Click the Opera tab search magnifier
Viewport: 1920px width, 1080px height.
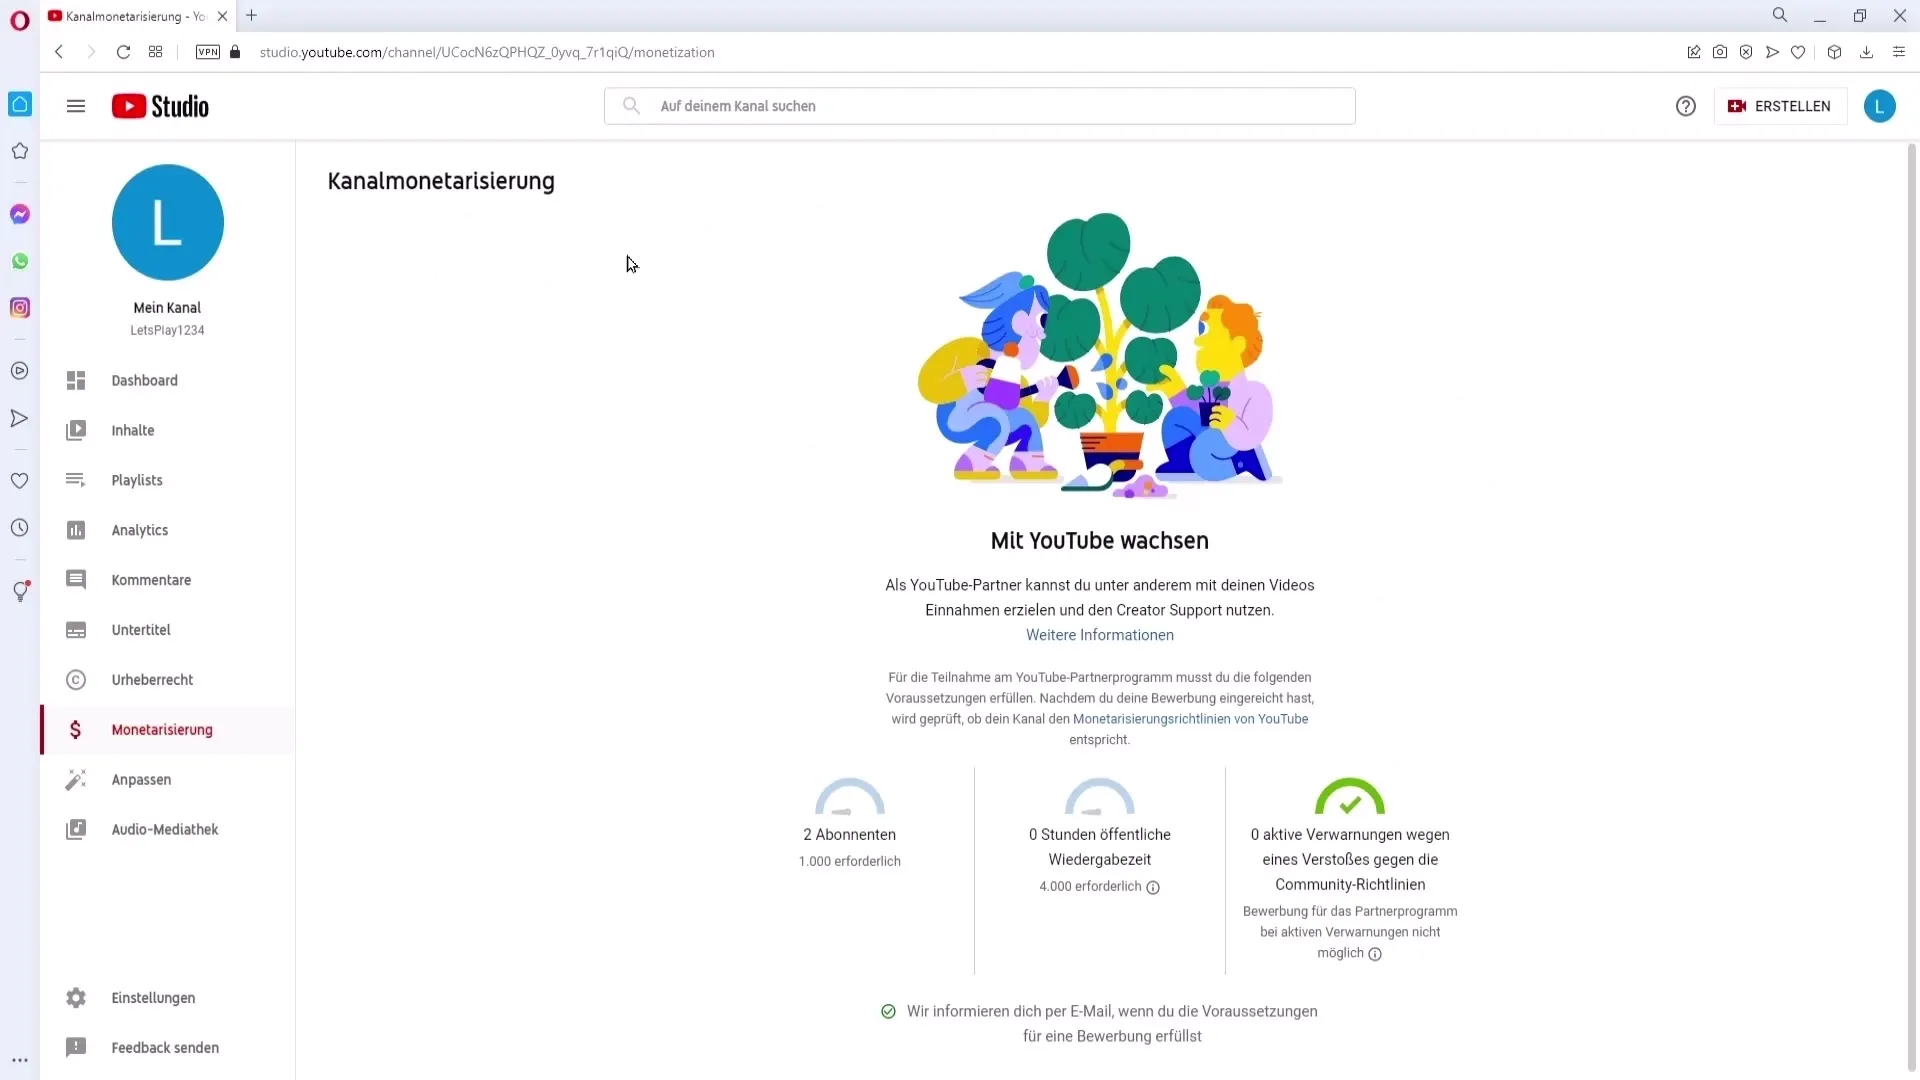[x=1780, y=15]
